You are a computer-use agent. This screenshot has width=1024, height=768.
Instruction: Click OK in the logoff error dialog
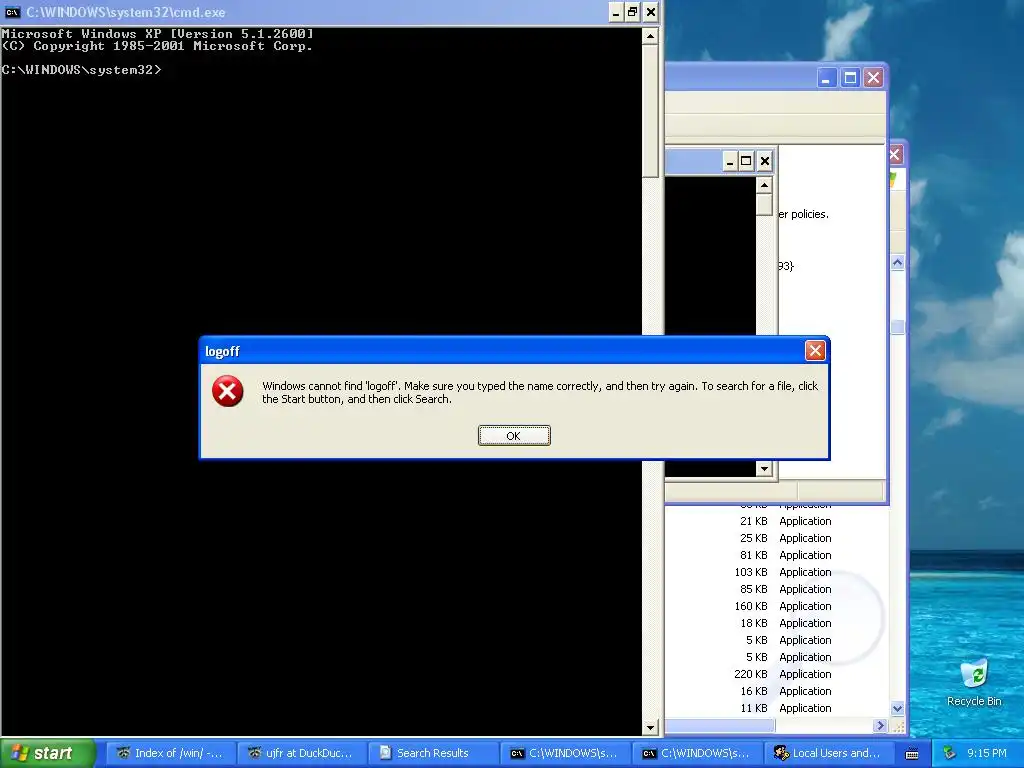514,436
